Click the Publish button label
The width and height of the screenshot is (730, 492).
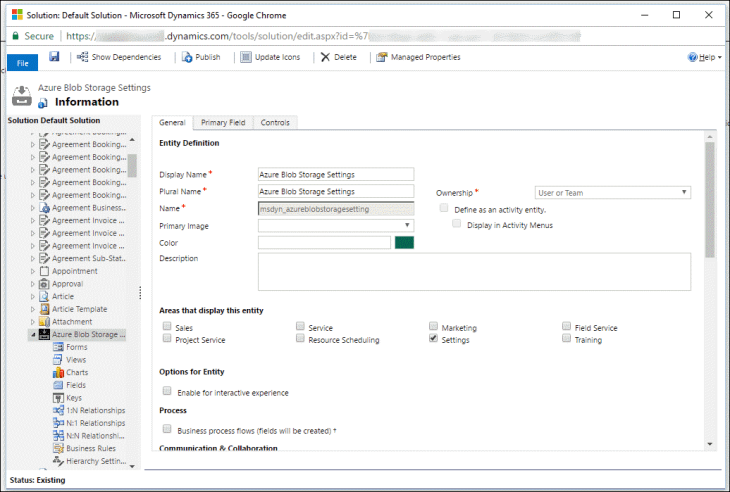click(208, 57)
